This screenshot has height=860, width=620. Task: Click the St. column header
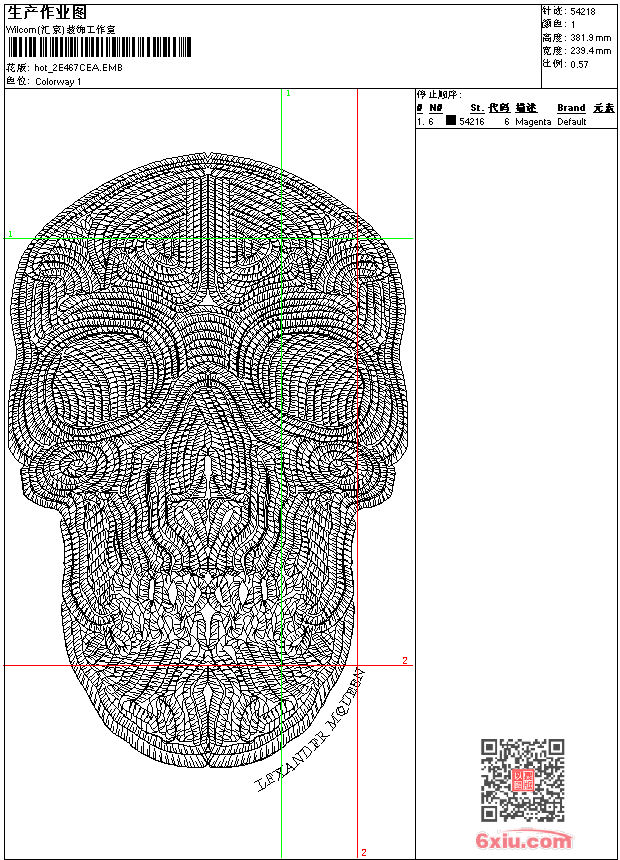(x=477, y=108)
